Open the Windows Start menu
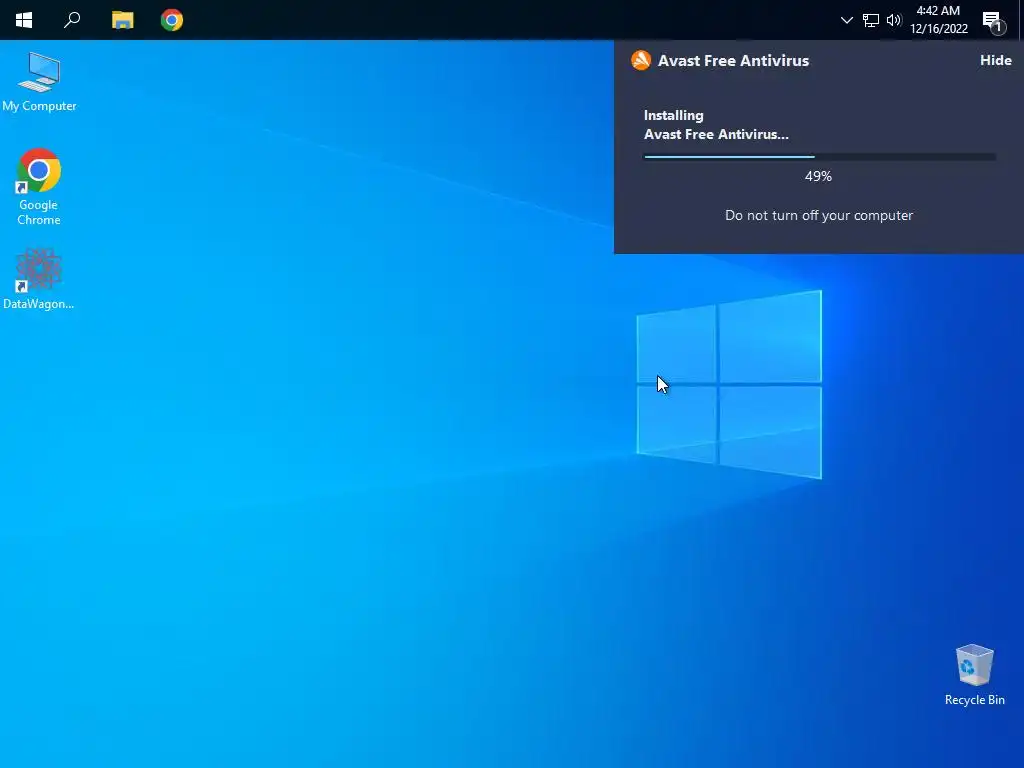1024x768 pixels. [24, 20]
